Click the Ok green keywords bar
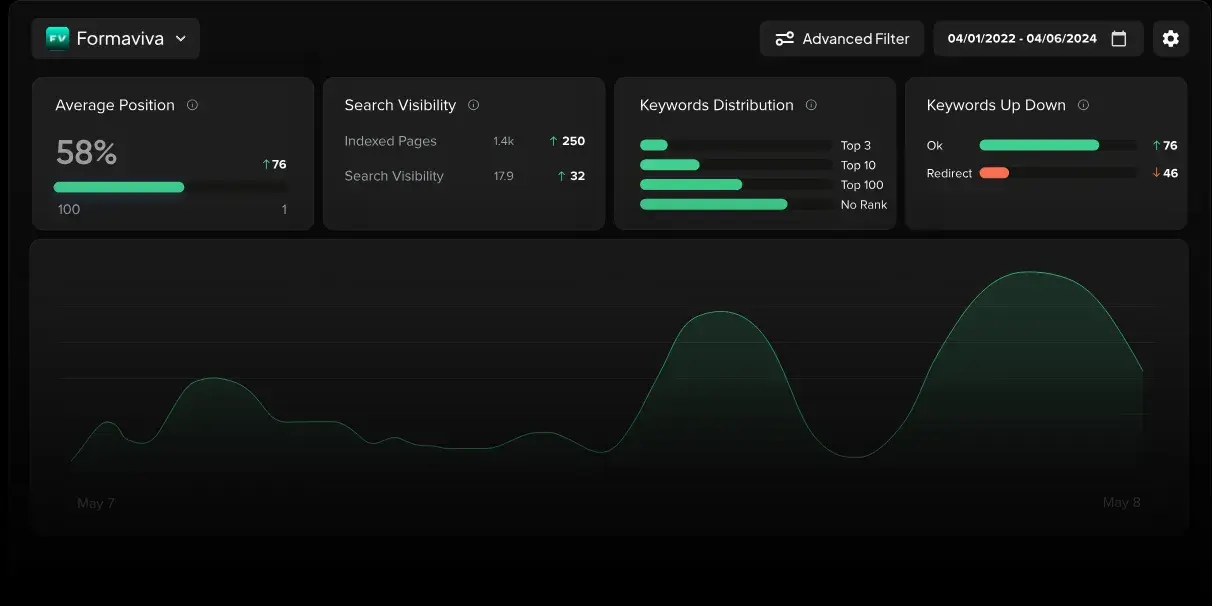Image resolution: width=1212 pixels, height=606 pixels. pos(1039,145)
